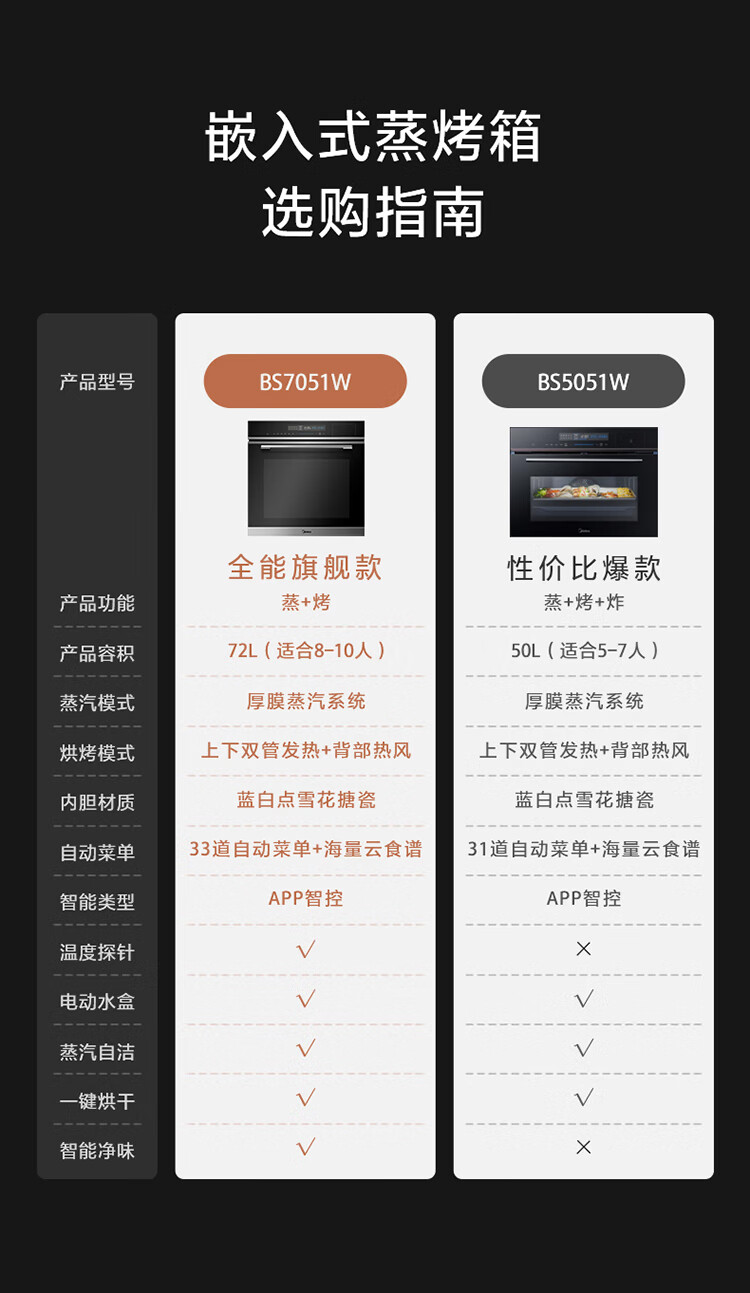Viewport: 750px width, 1293px height.
Task: Select the 温度探针 row label
Action: point(97,952)
